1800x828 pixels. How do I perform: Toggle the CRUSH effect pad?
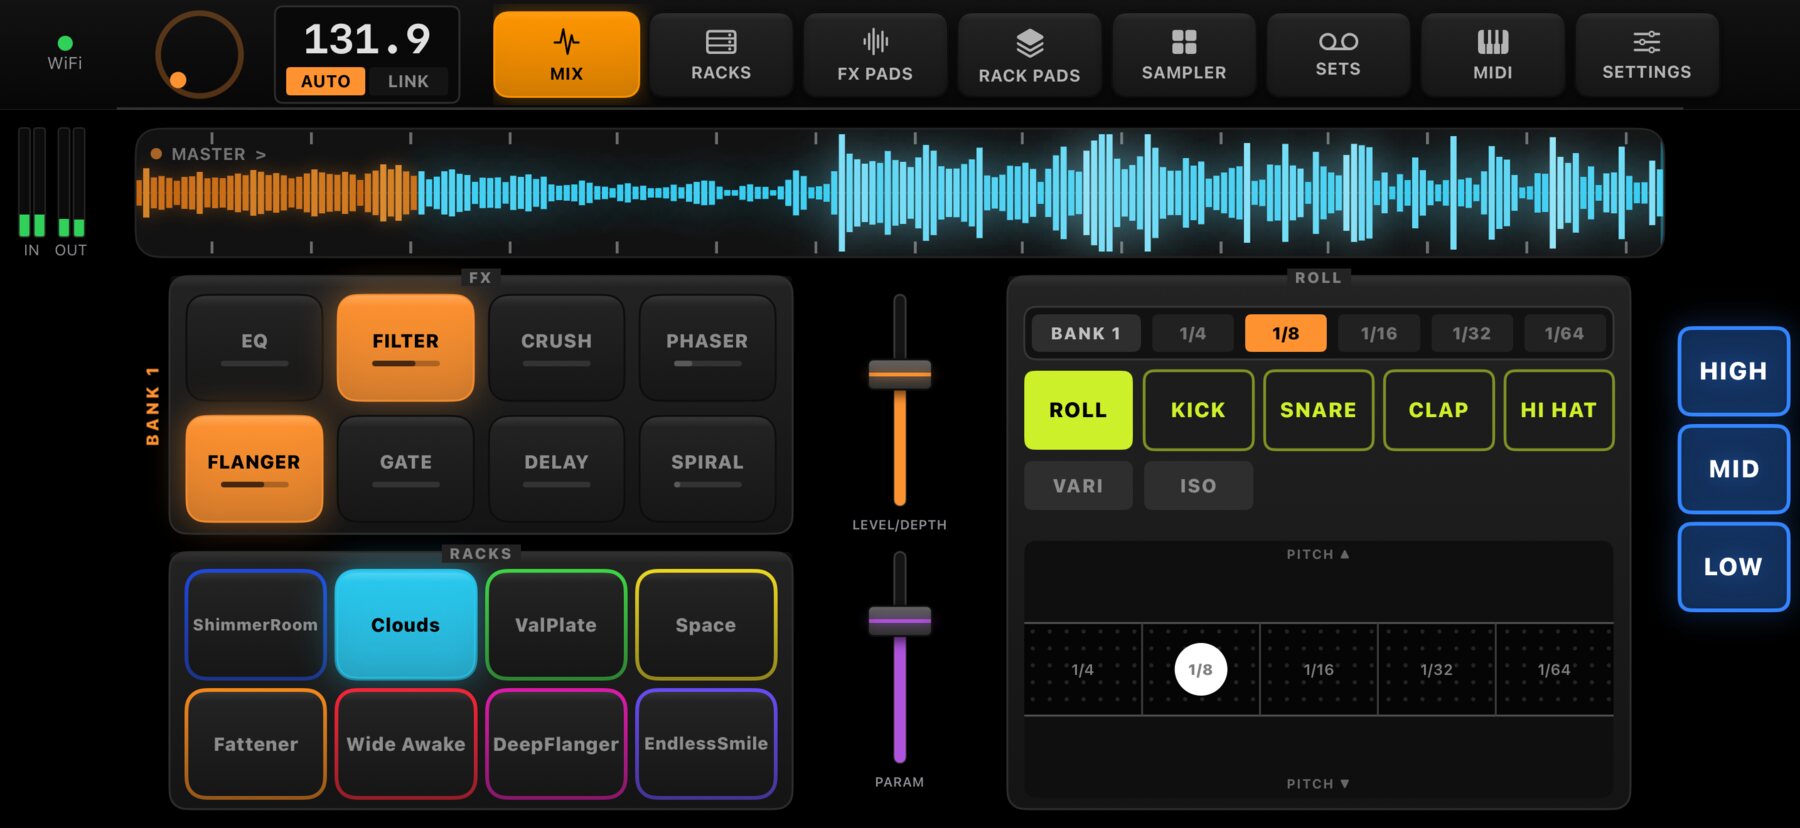click(x=556, y=347)
